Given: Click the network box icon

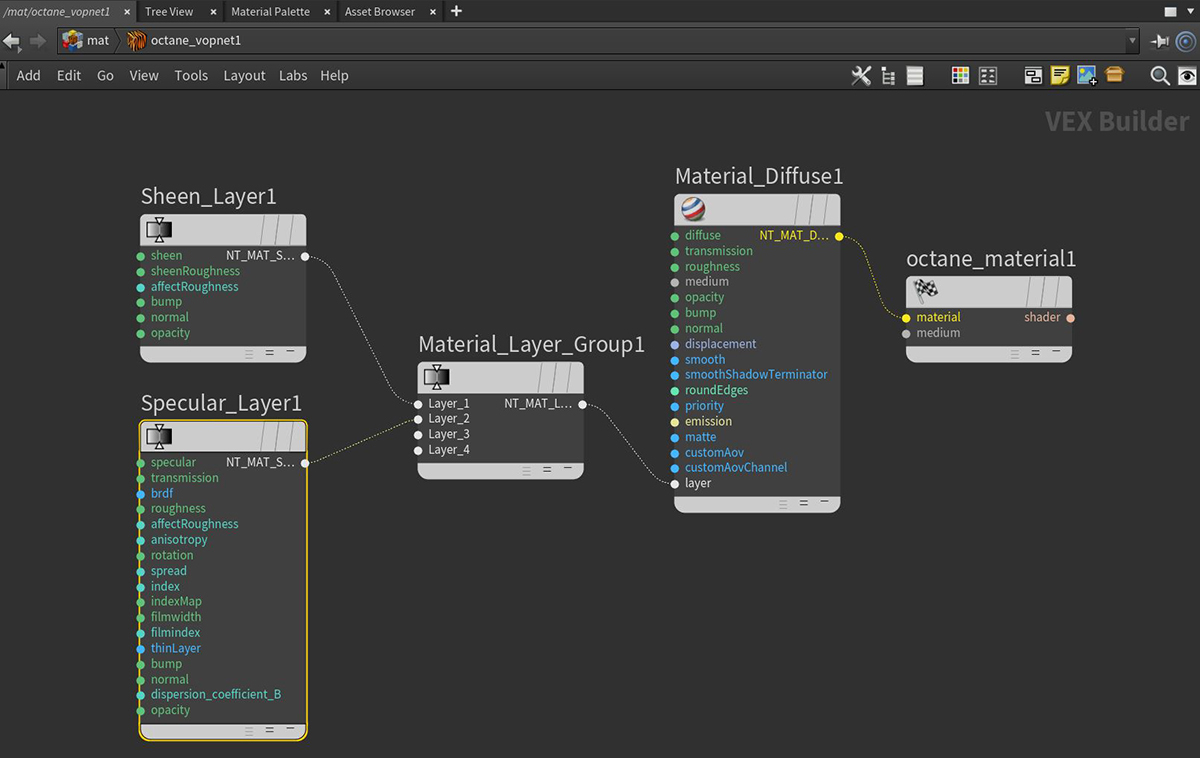Looking at the screenshot, I should pos(1033,76).
